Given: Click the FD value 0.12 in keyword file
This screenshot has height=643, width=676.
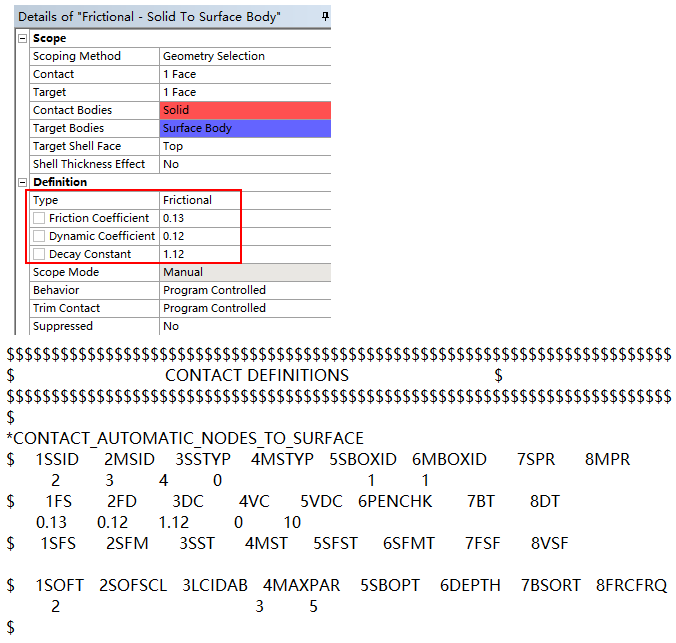Looking at the screenshot, I should pos(113,523).
